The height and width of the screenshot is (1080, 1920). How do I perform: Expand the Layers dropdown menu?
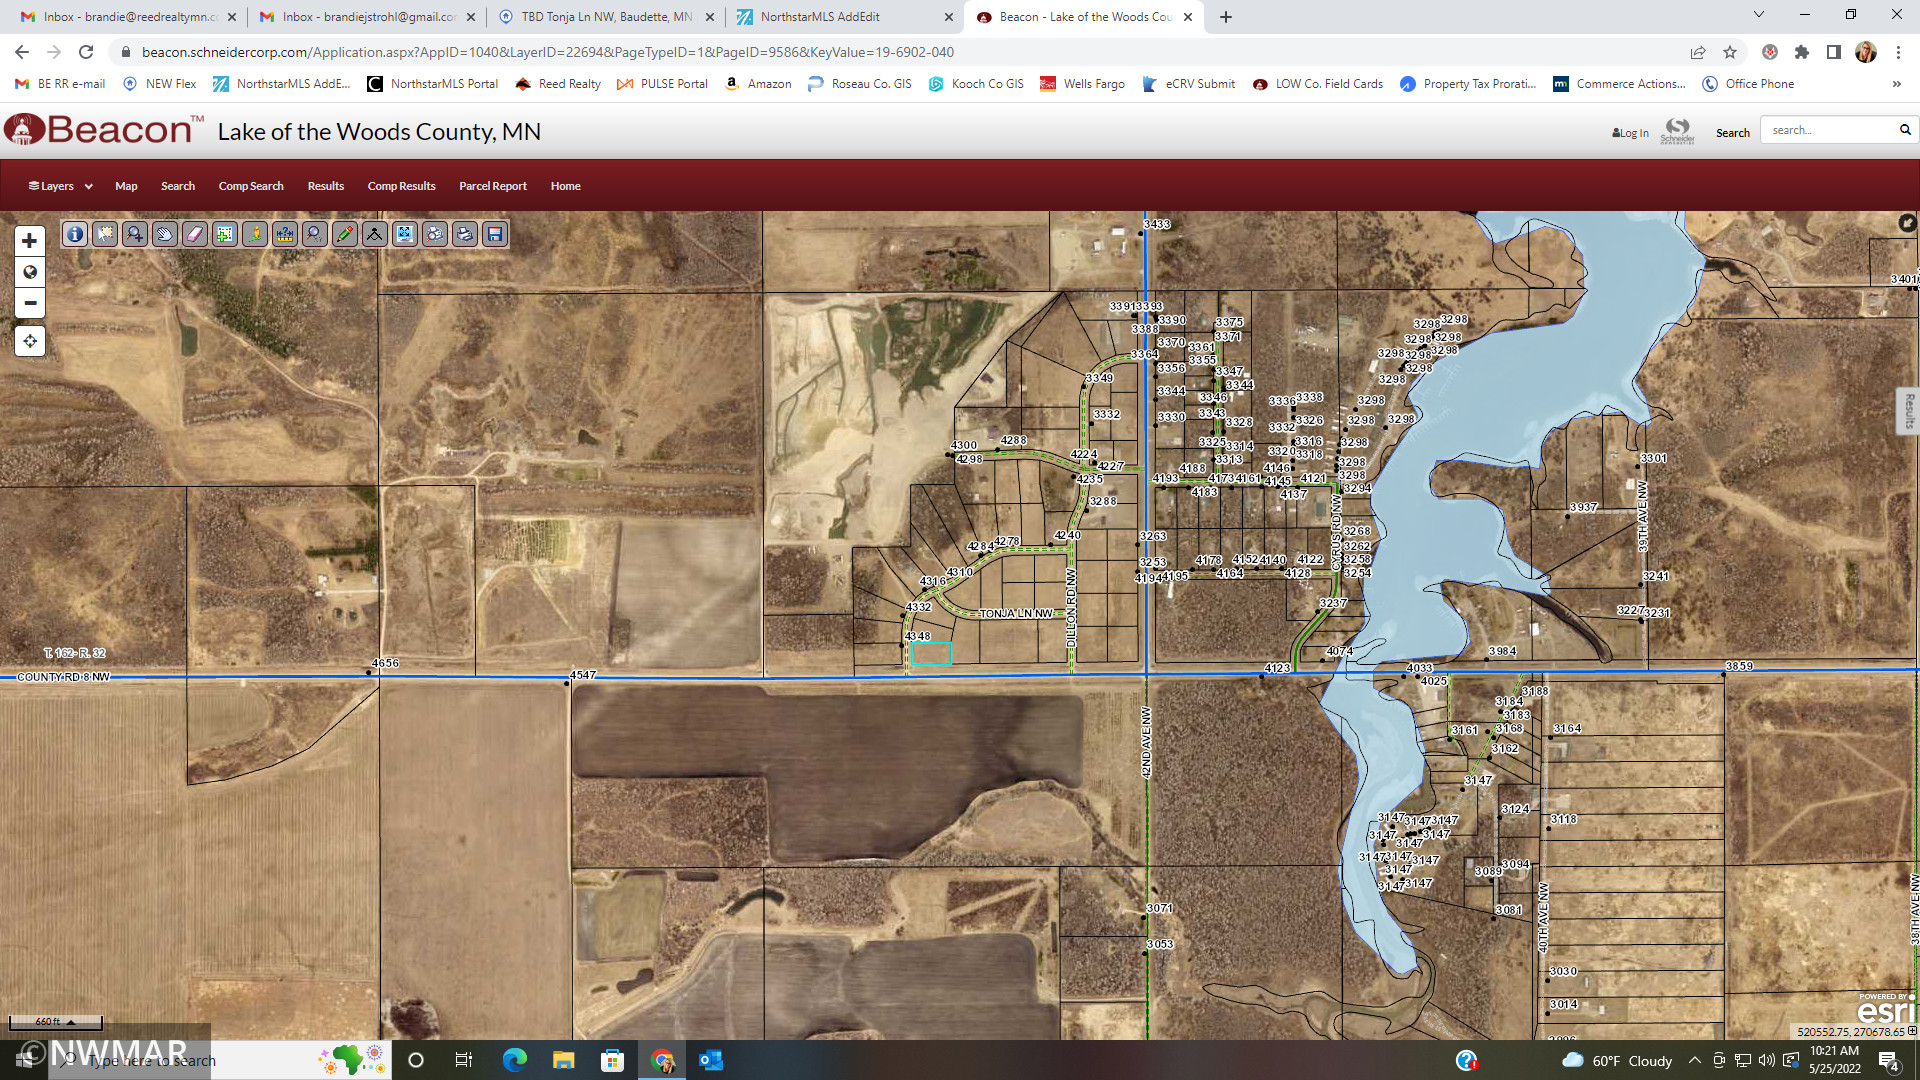pyautogui.click(x=60, y=186)
